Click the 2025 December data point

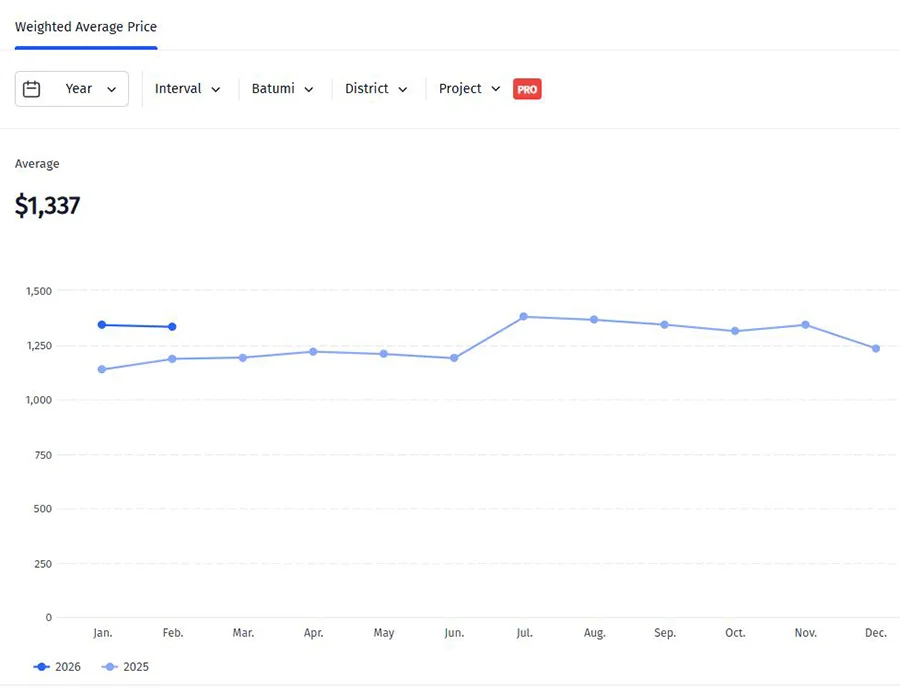[x=876, y=349]
